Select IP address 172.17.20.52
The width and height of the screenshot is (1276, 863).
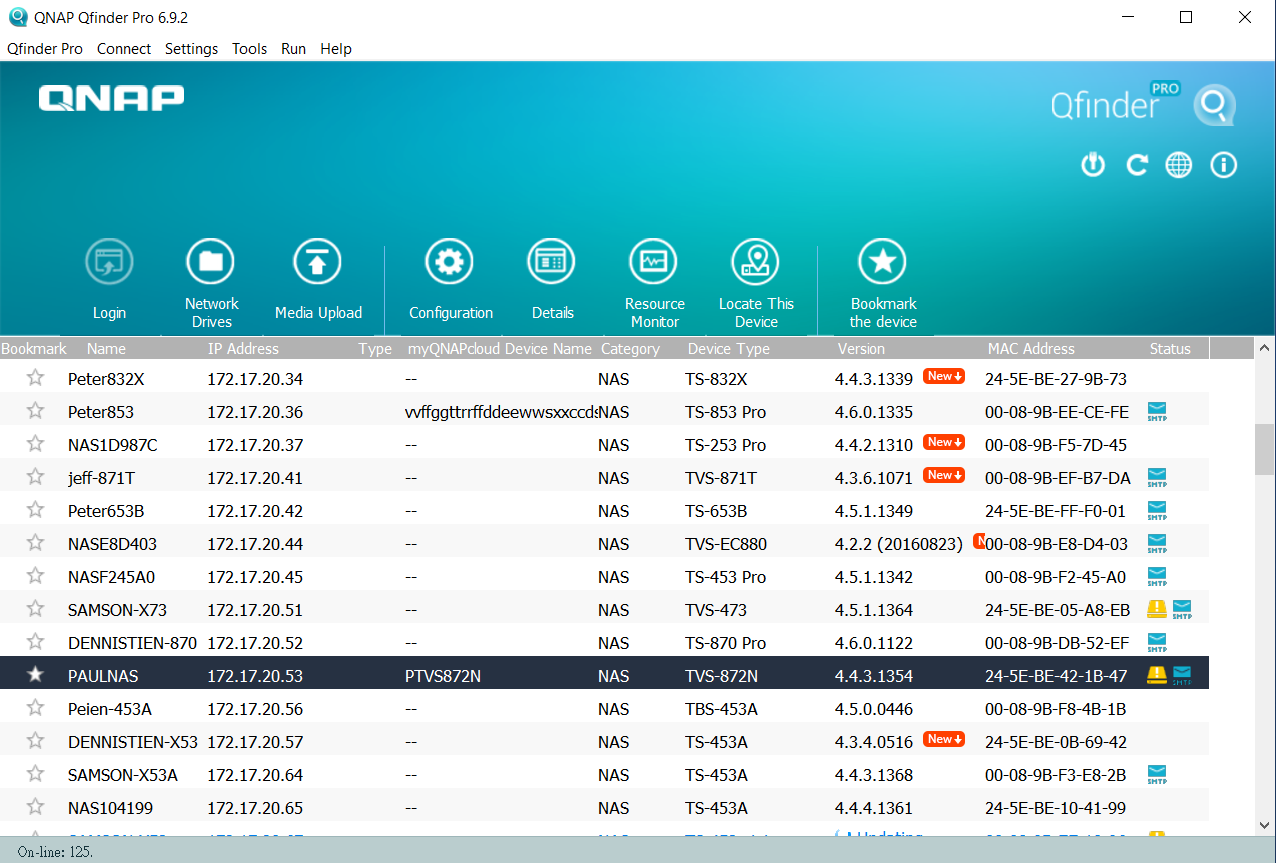(x=255, y=643)
